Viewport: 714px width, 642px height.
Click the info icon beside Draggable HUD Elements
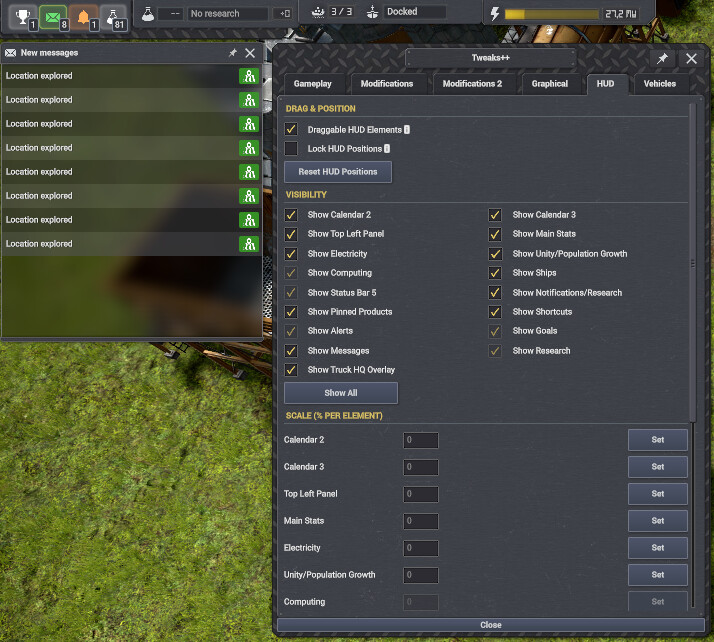(407, 130)
